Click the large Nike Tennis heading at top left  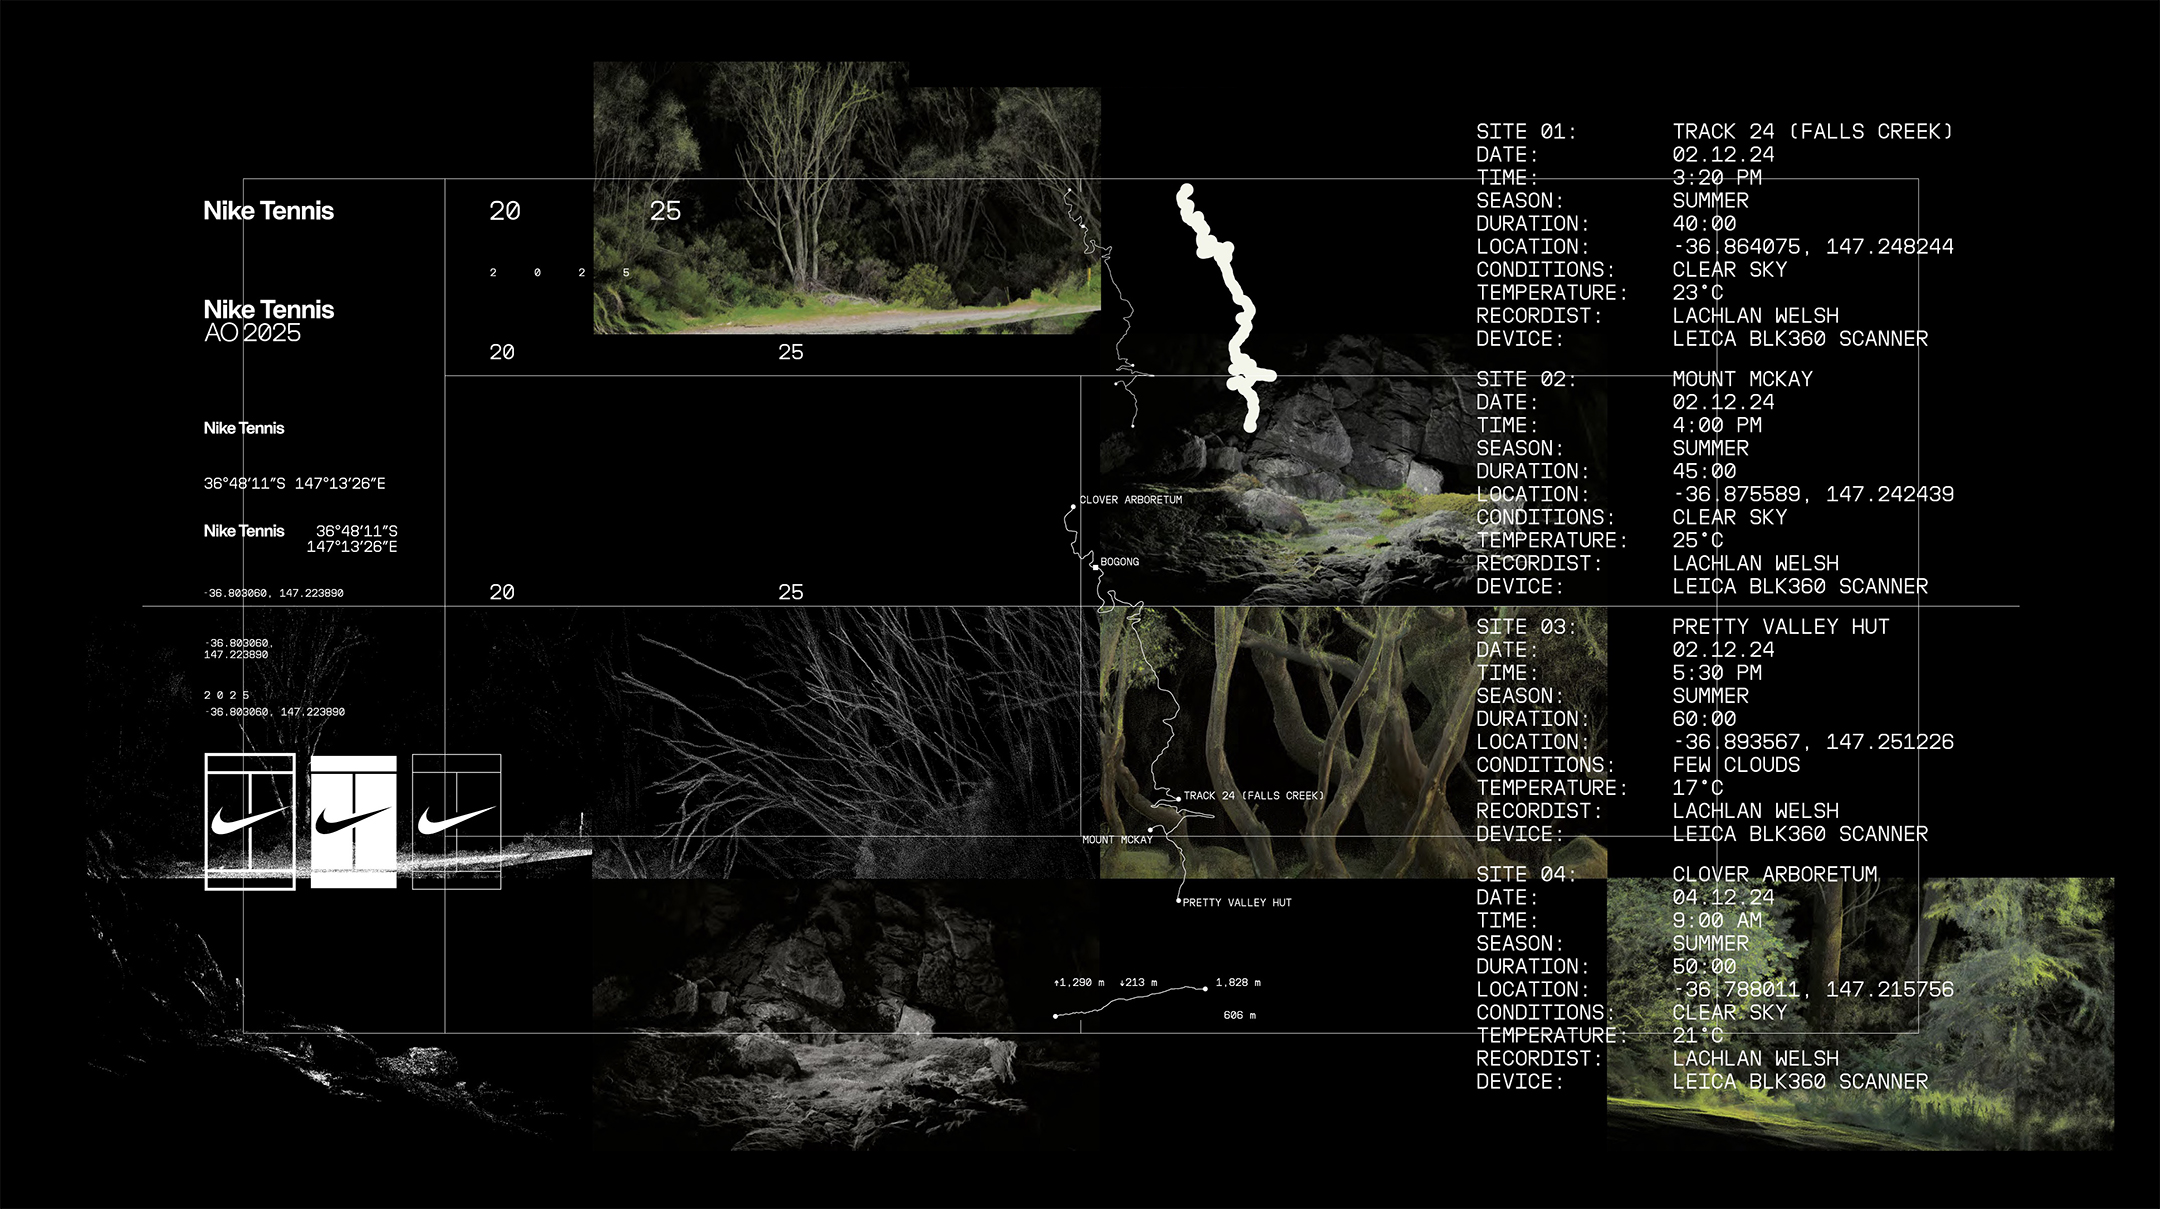pos(268,211)
